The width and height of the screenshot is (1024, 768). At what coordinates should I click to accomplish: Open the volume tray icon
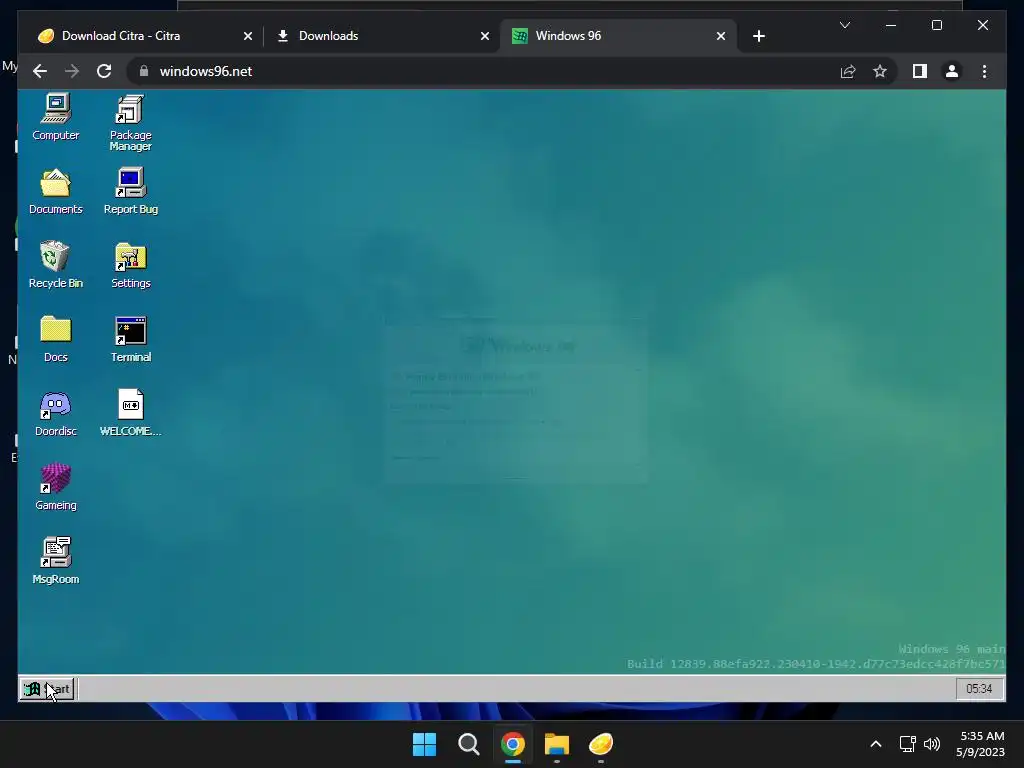pyautogui.click(x=932, y=744)
